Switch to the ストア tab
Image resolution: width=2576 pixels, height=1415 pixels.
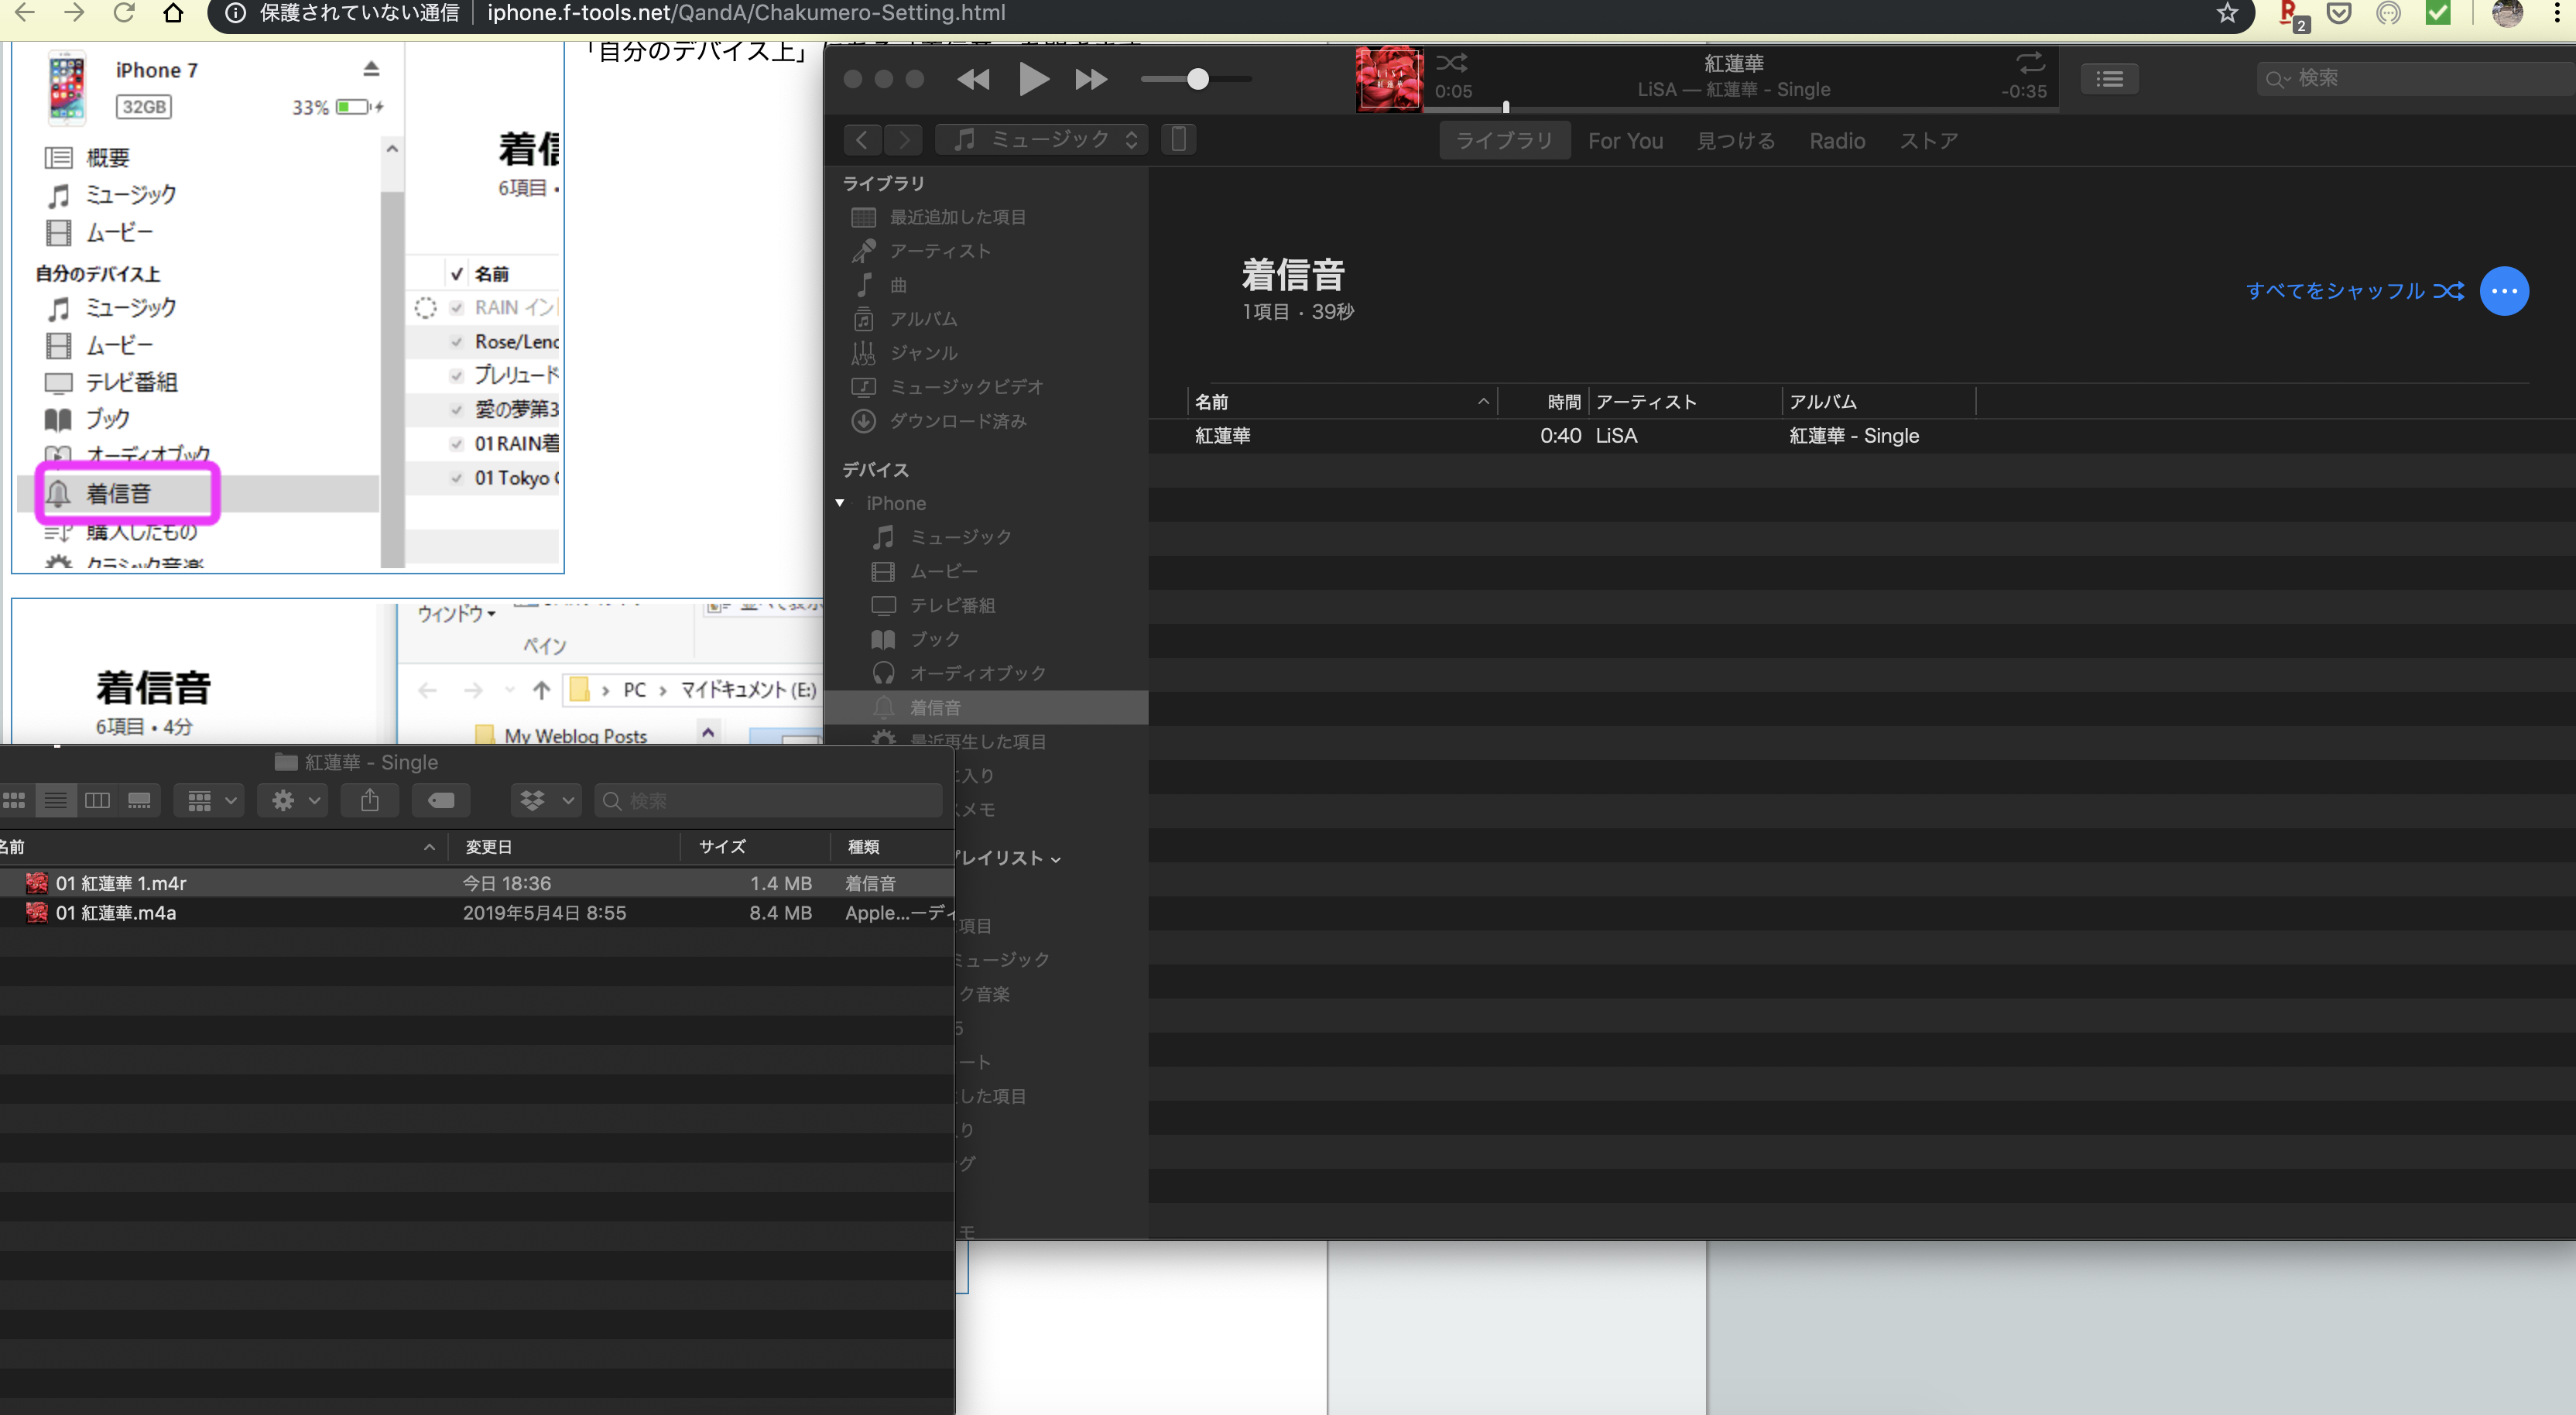point(1928,141)
